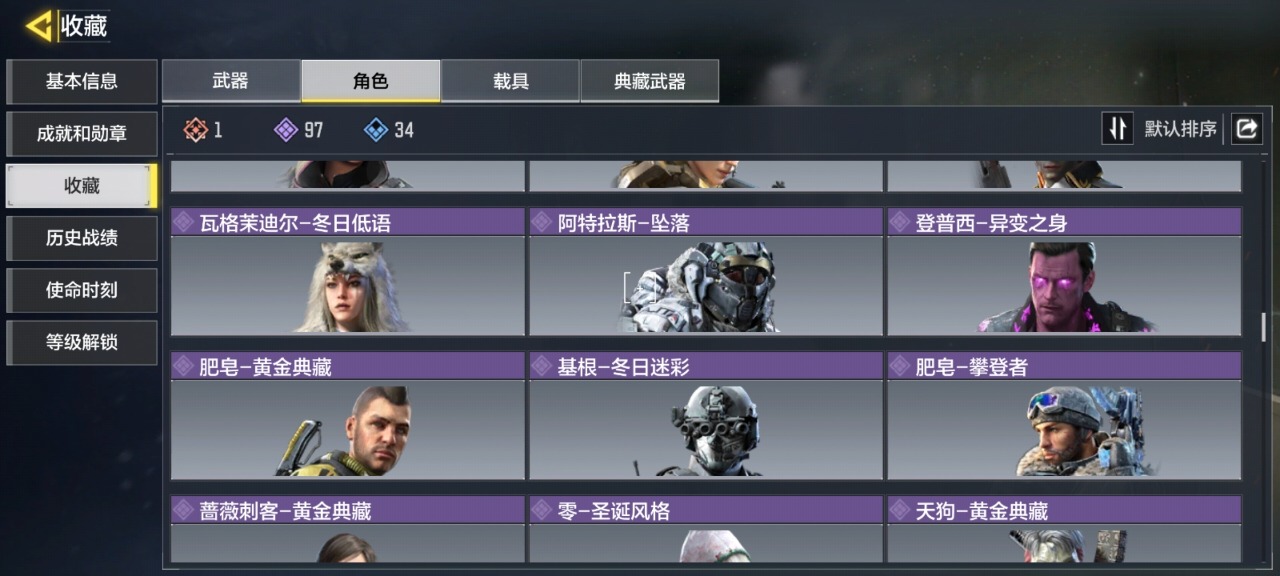Click rarity diamond icon on 登普西-异变之身
Viewport: 1280px width, 576px height.
point(900,222)
